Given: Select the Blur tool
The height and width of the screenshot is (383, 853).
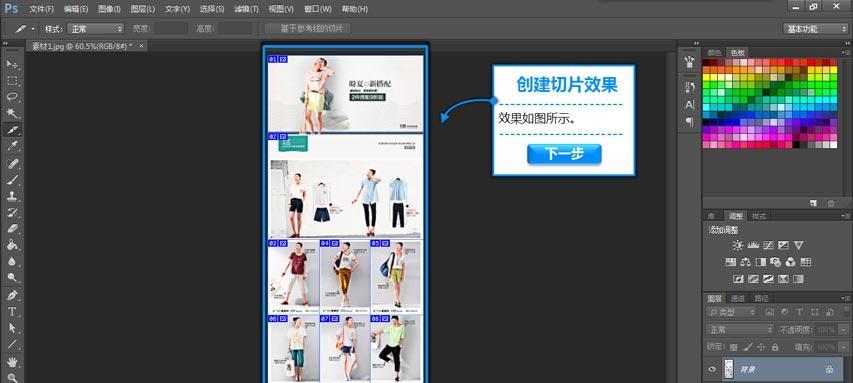Looking at the screenshot, I should click(12, 261).
